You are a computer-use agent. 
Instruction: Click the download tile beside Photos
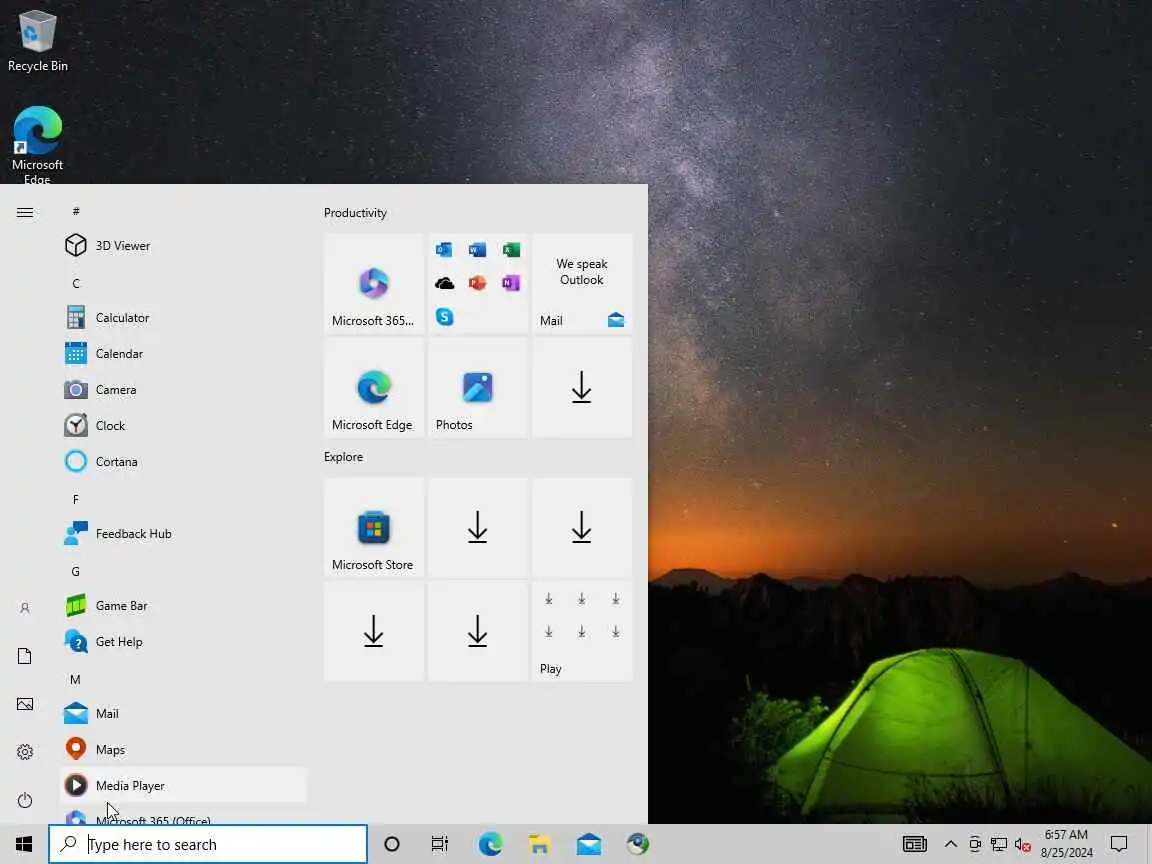582,388
